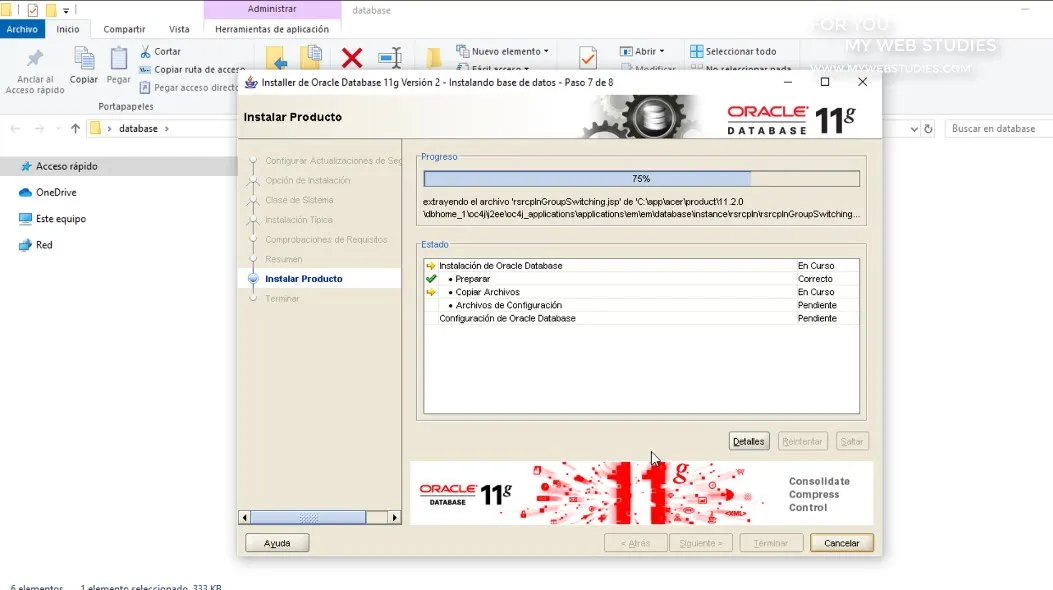Click the Configuración de Oracle Database row
This screenshot has height=590, width=1053.
point(641,318)
